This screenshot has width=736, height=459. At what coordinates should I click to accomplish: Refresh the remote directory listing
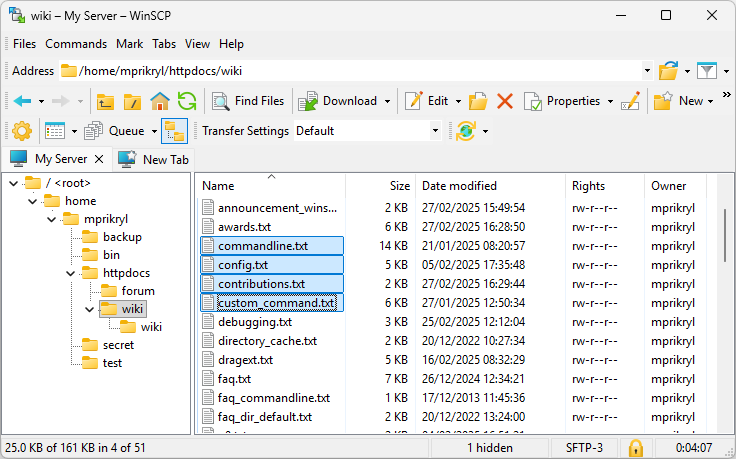[186, 101]
